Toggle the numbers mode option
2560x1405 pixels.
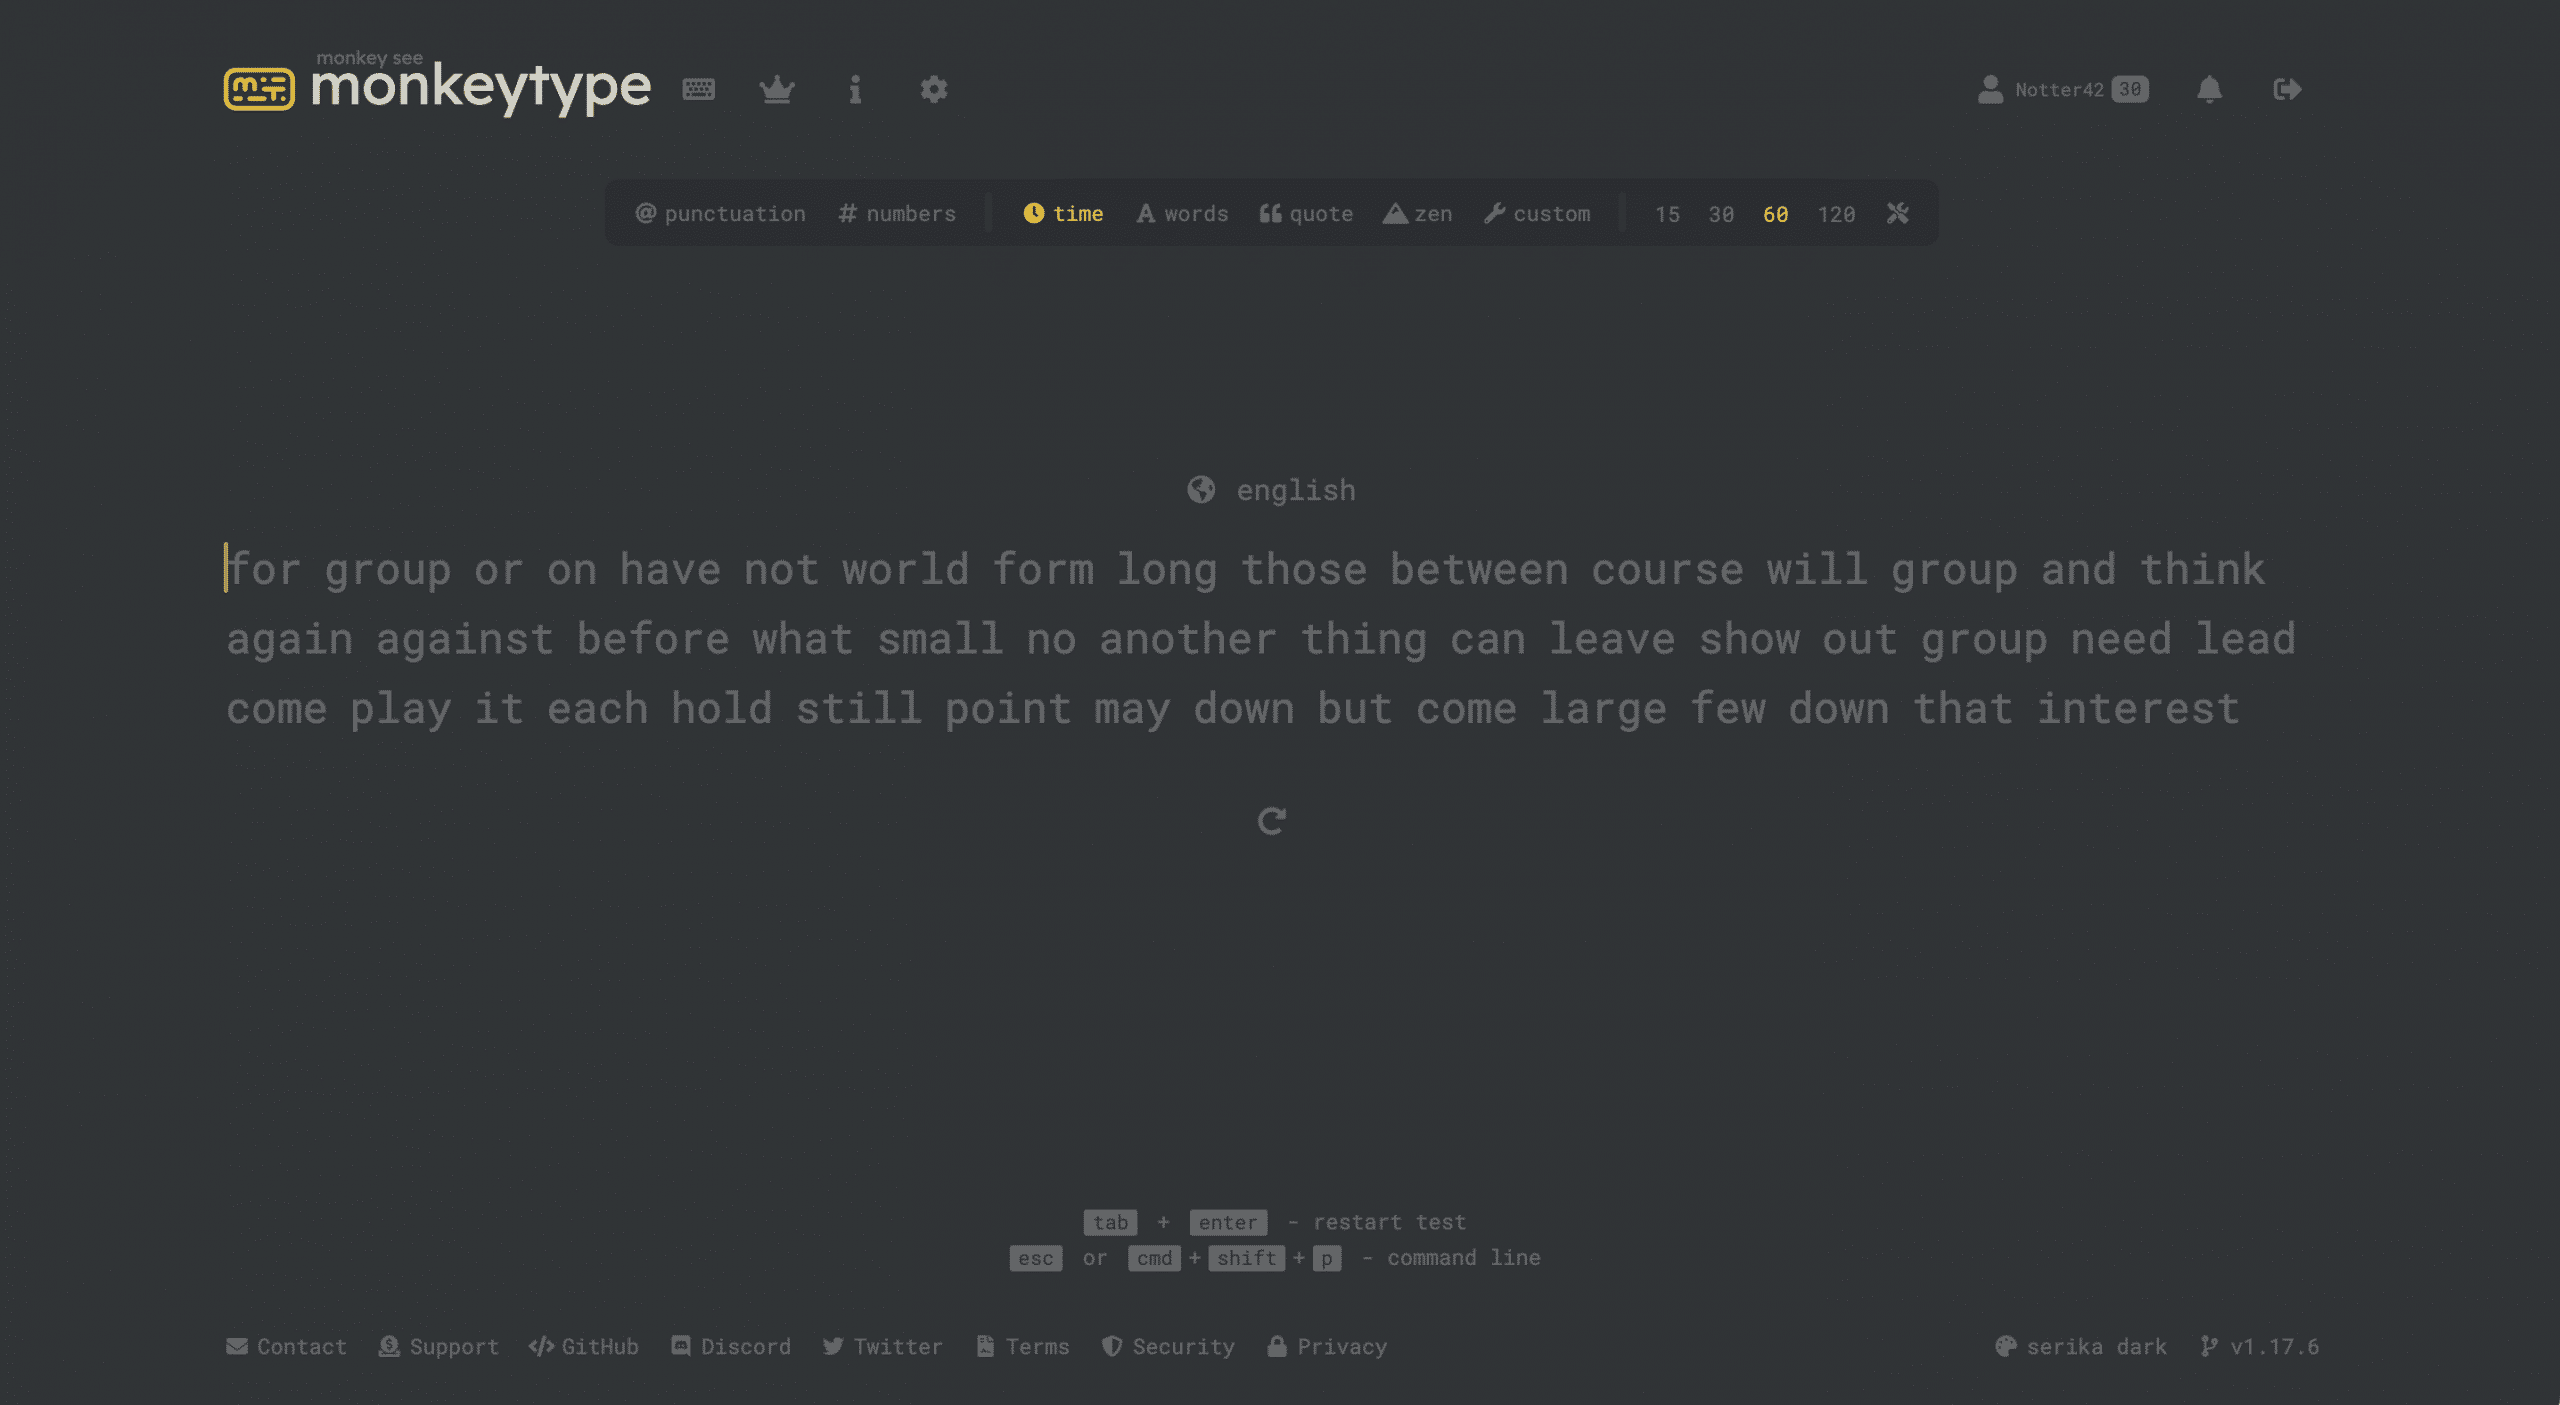[x=896, y=213]
